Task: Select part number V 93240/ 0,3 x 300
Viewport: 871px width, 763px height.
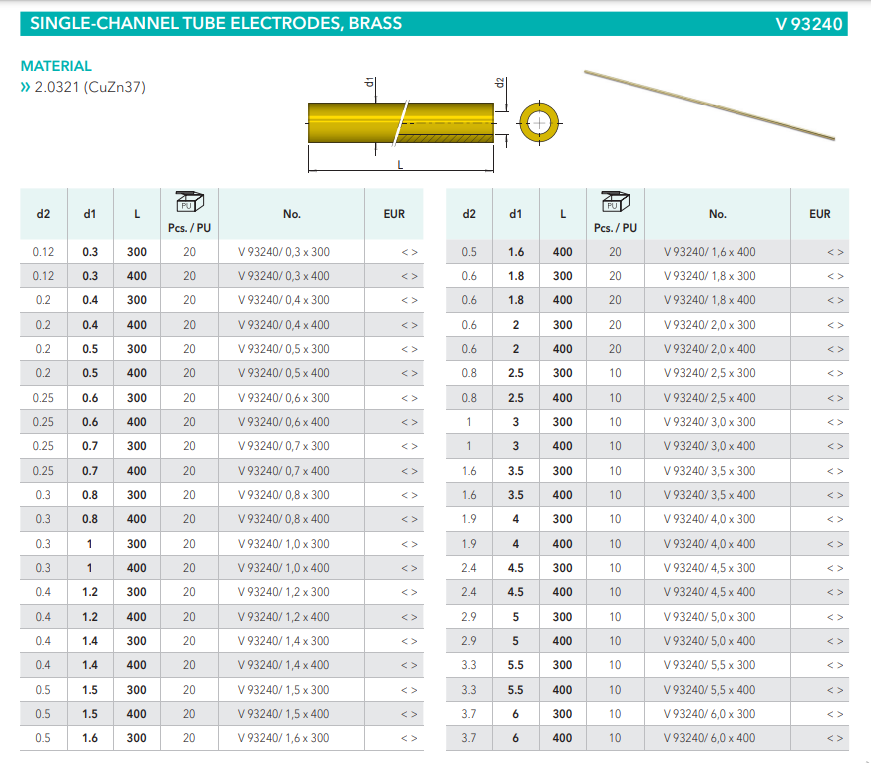Action: [283, 252]
